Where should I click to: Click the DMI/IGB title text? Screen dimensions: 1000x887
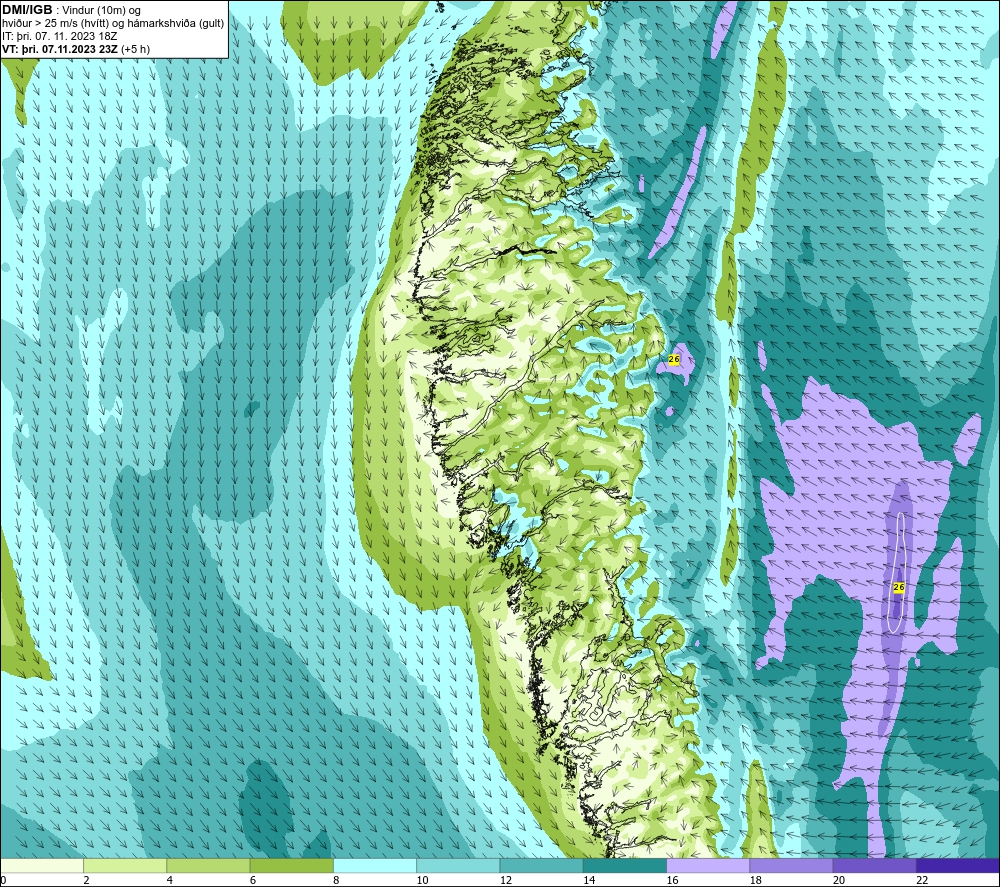point(27,10)
